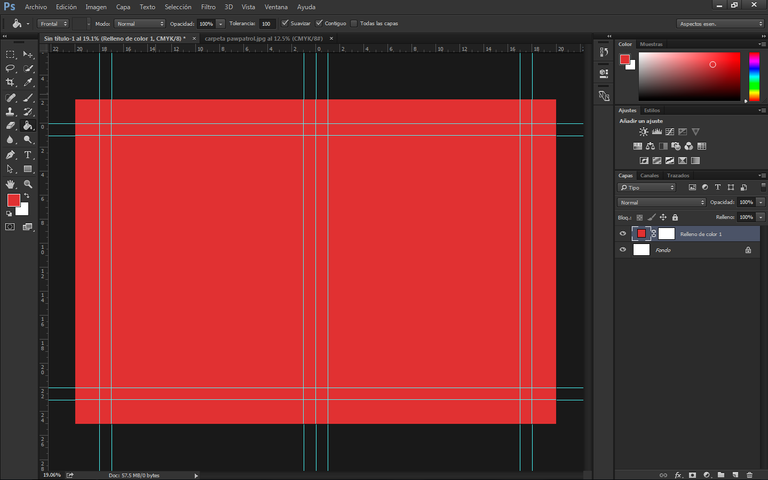Open the layer blend mode Normal dropdown
Screen dimensions: 768x480
(661, 202)
